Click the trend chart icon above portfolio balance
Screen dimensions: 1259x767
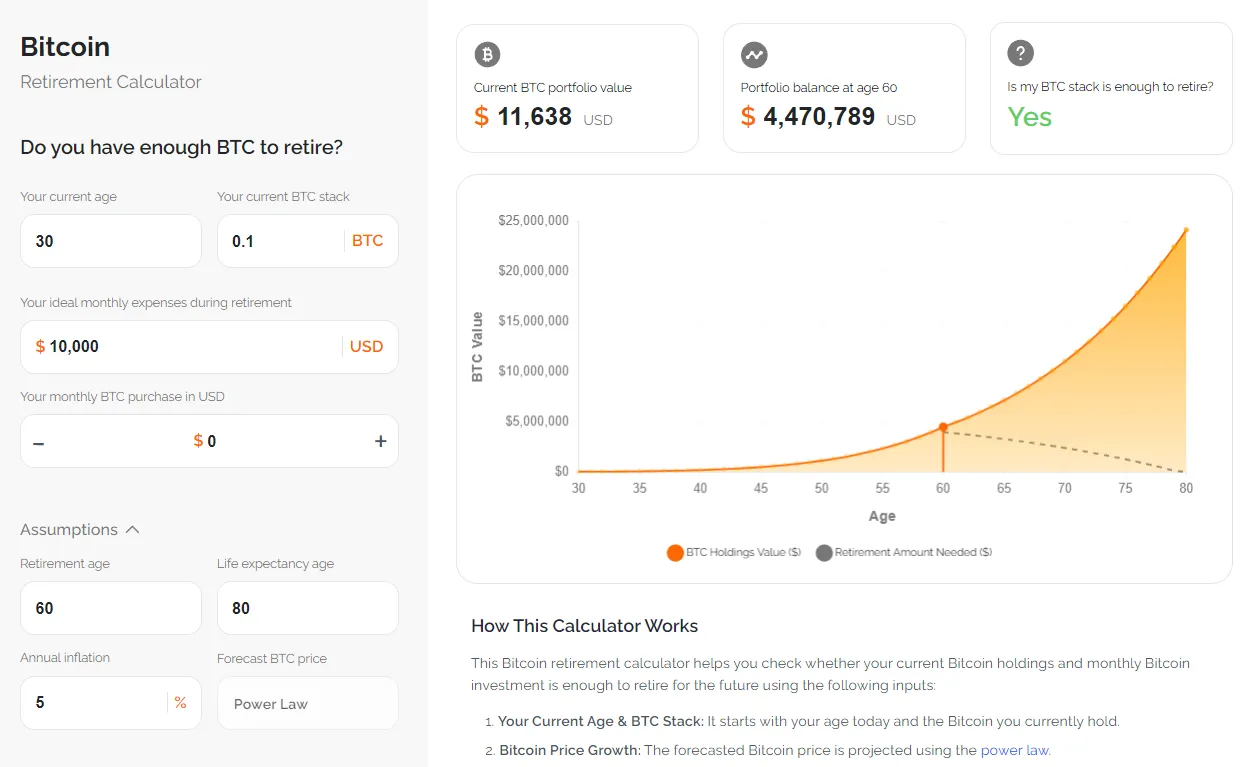754,54
